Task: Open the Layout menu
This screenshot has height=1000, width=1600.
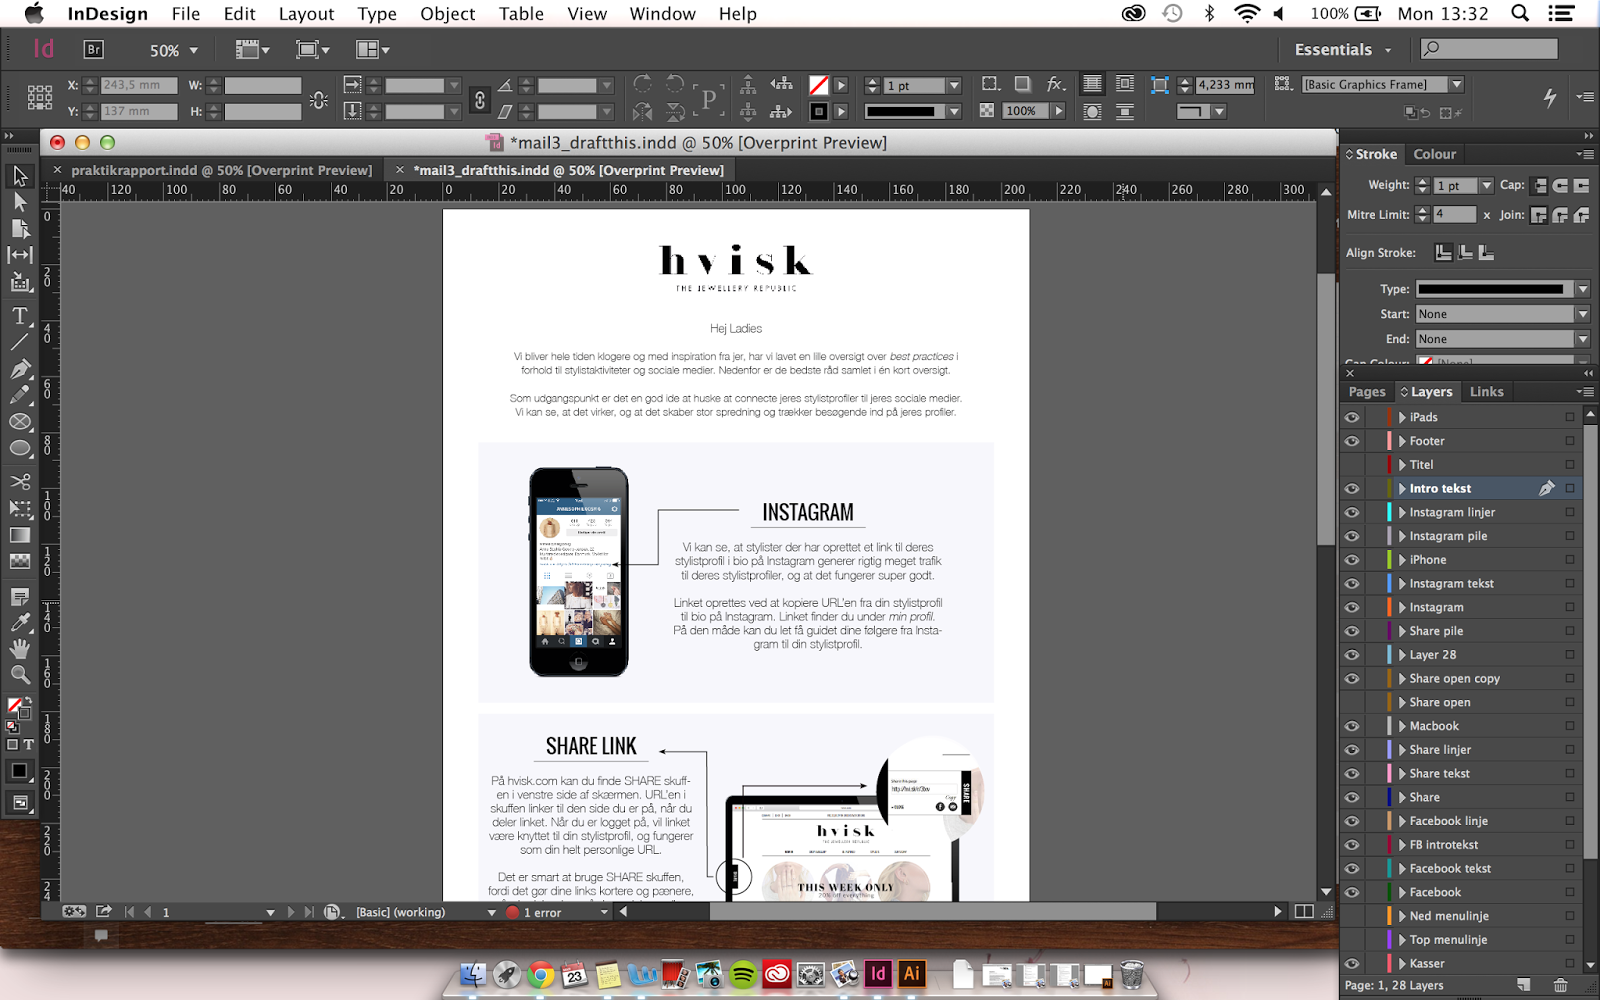Action: [306, 13]
